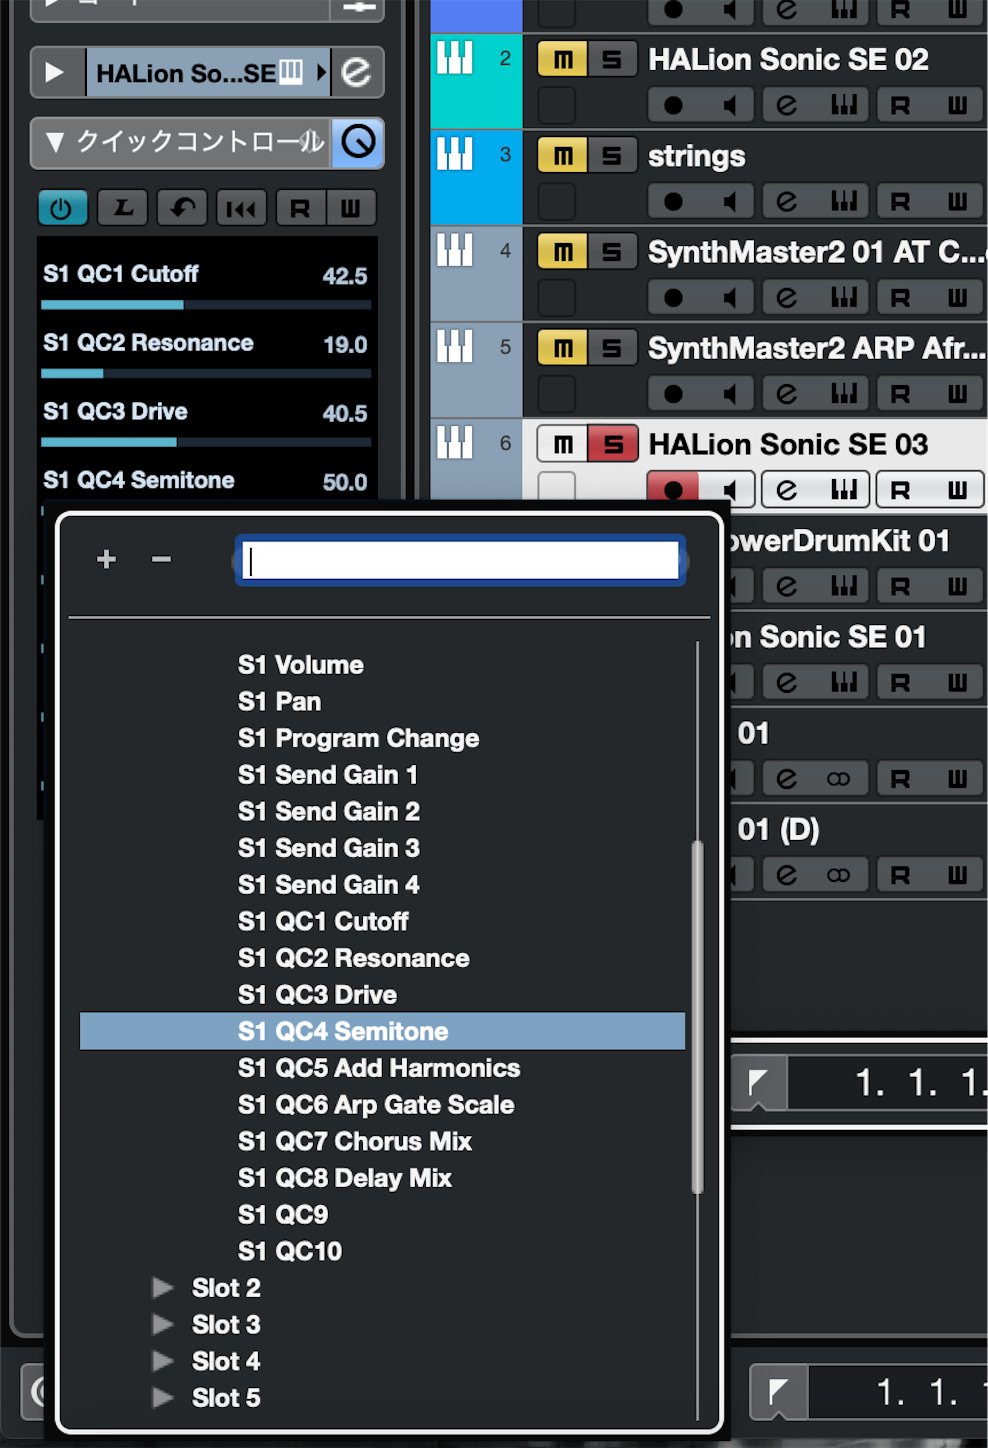Focus the parameter search field
The image size is (988, 1448).
click(x=461, y=561)
